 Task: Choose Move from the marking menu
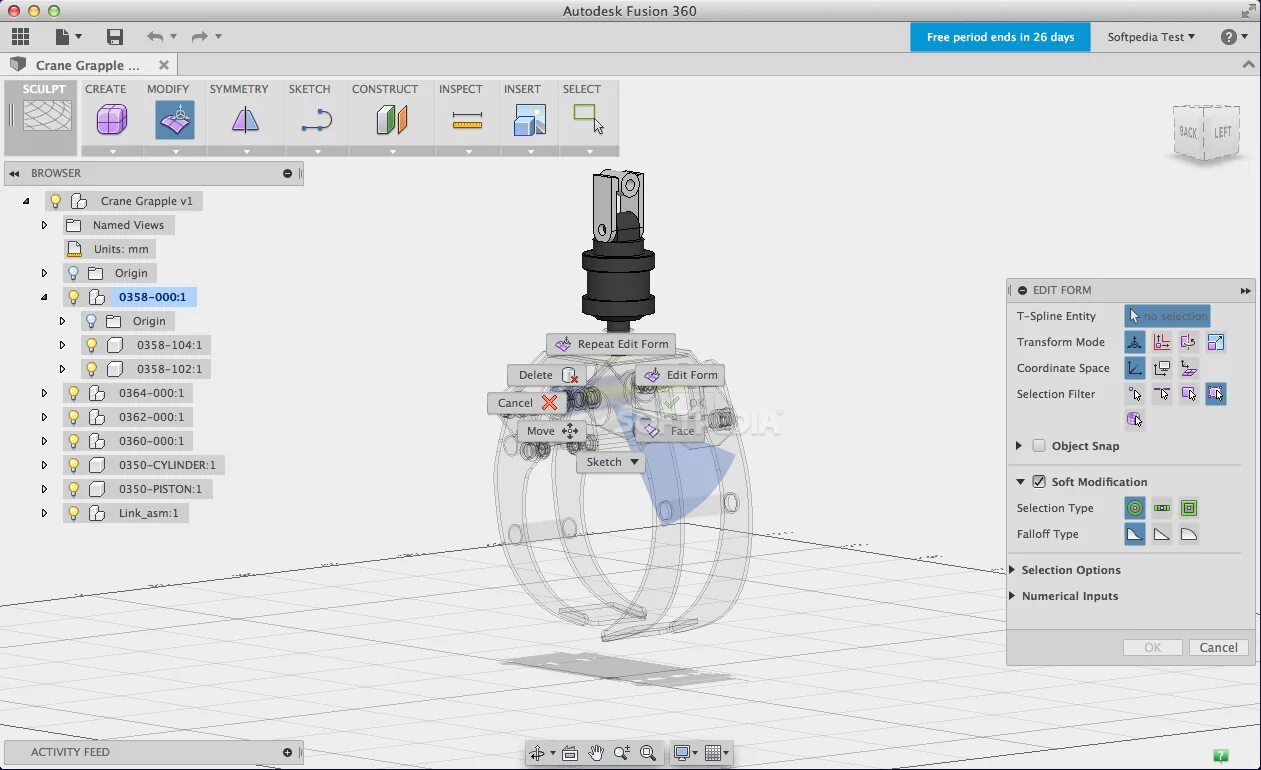click(x=552, y=431)
